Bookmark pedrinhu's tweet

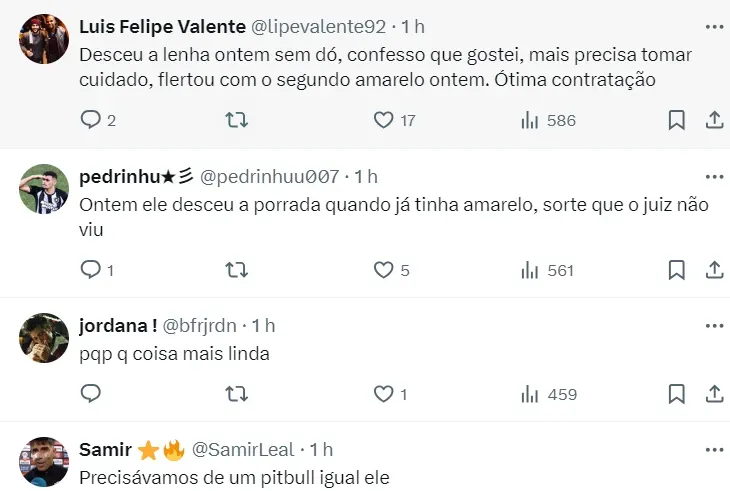tap(676, 269)
